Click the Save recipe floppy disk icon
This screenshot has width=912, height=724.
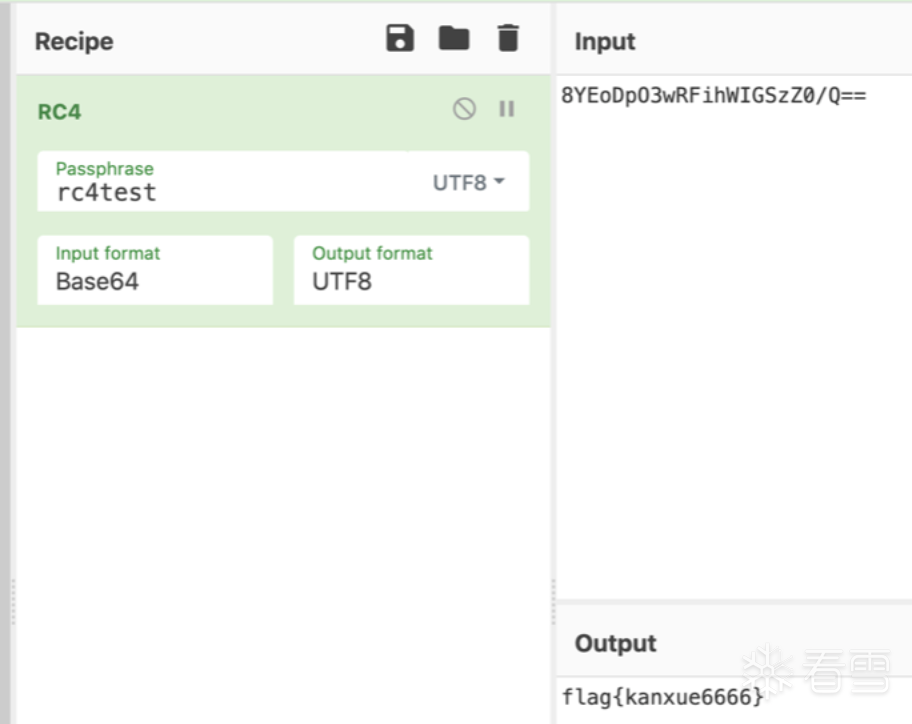point(400,39)
